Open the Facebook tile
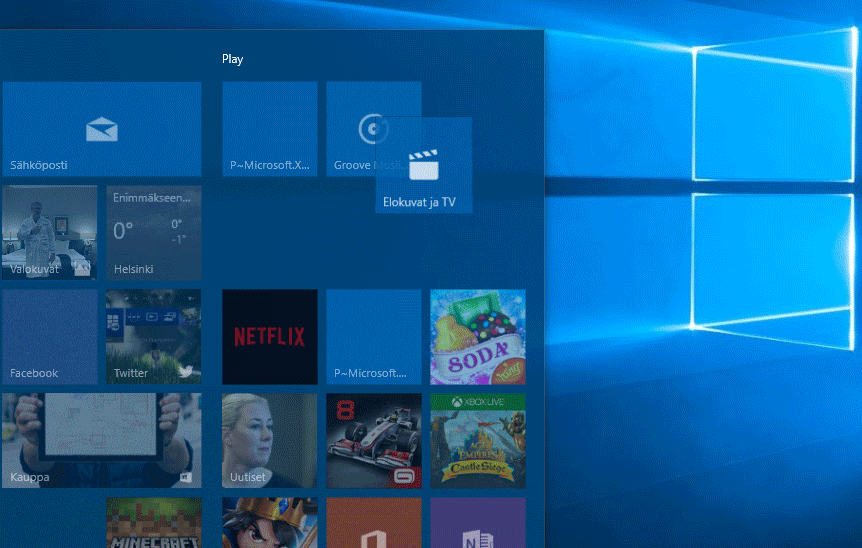The image size is (862, 548). pyautogui.click(x=49, y=337)
